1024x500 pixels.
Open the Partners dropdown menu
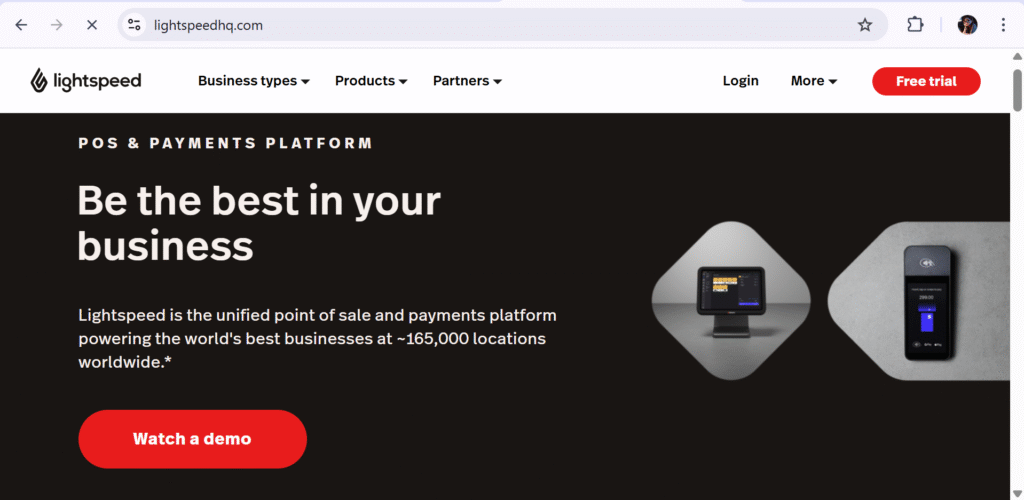(467, 81)
